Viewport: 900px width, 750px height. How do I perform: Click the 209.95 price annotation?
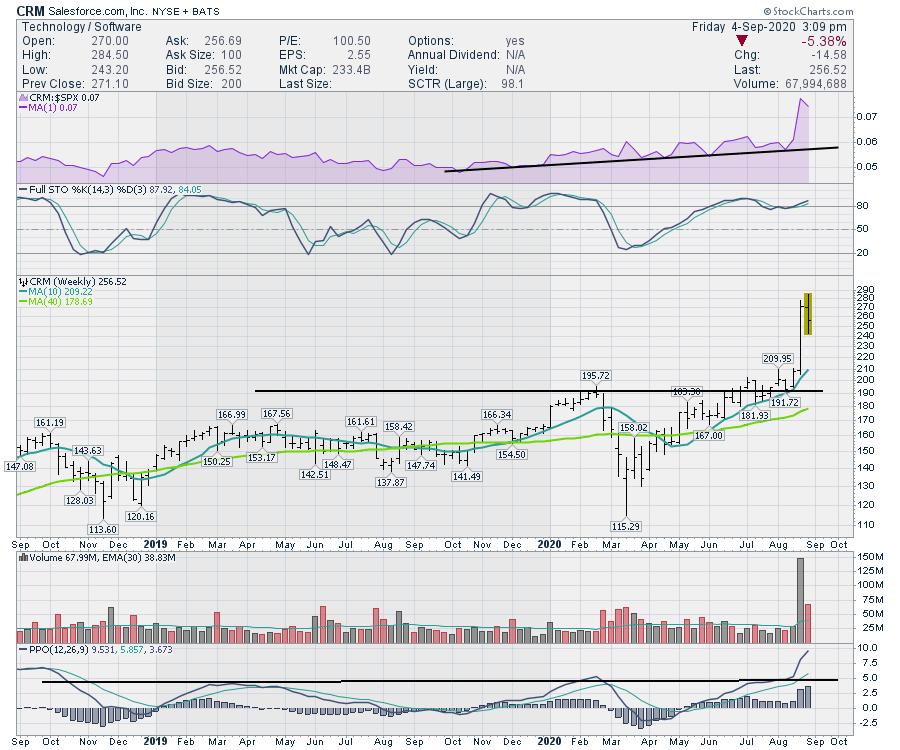[777, 358]
